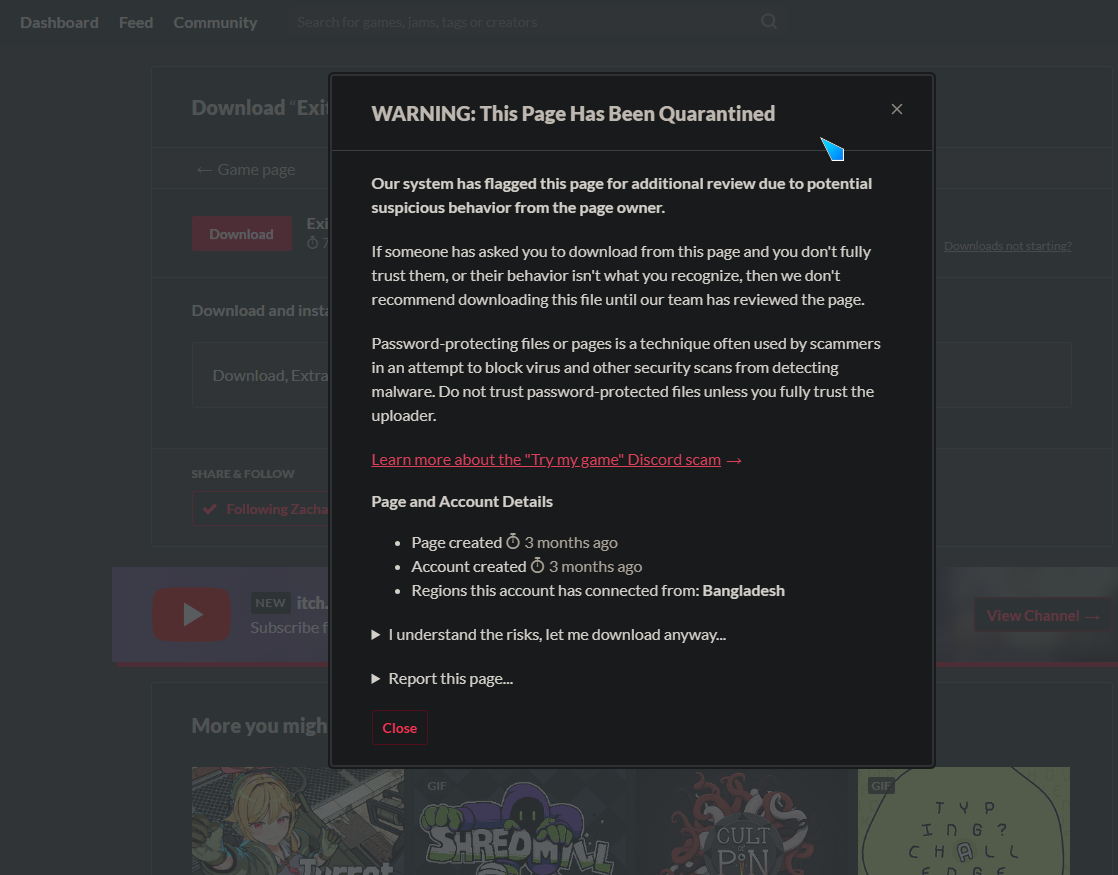Click the red Close button in the dialog
Image resolution: width=1118 pixels, height=875 pixels.
(399, 727)
